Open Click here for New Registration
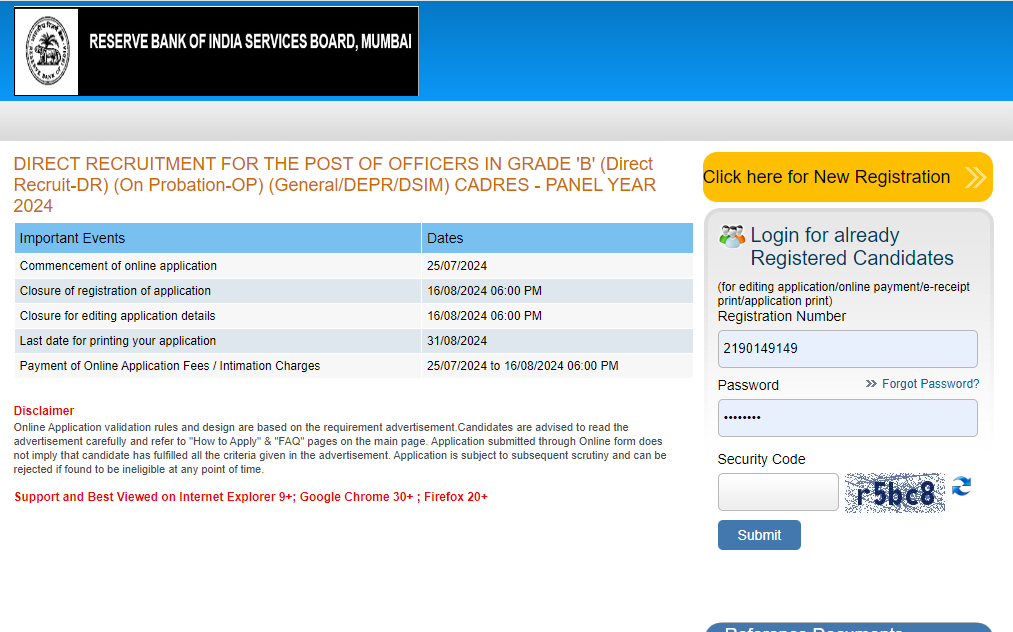 [848, 177]
